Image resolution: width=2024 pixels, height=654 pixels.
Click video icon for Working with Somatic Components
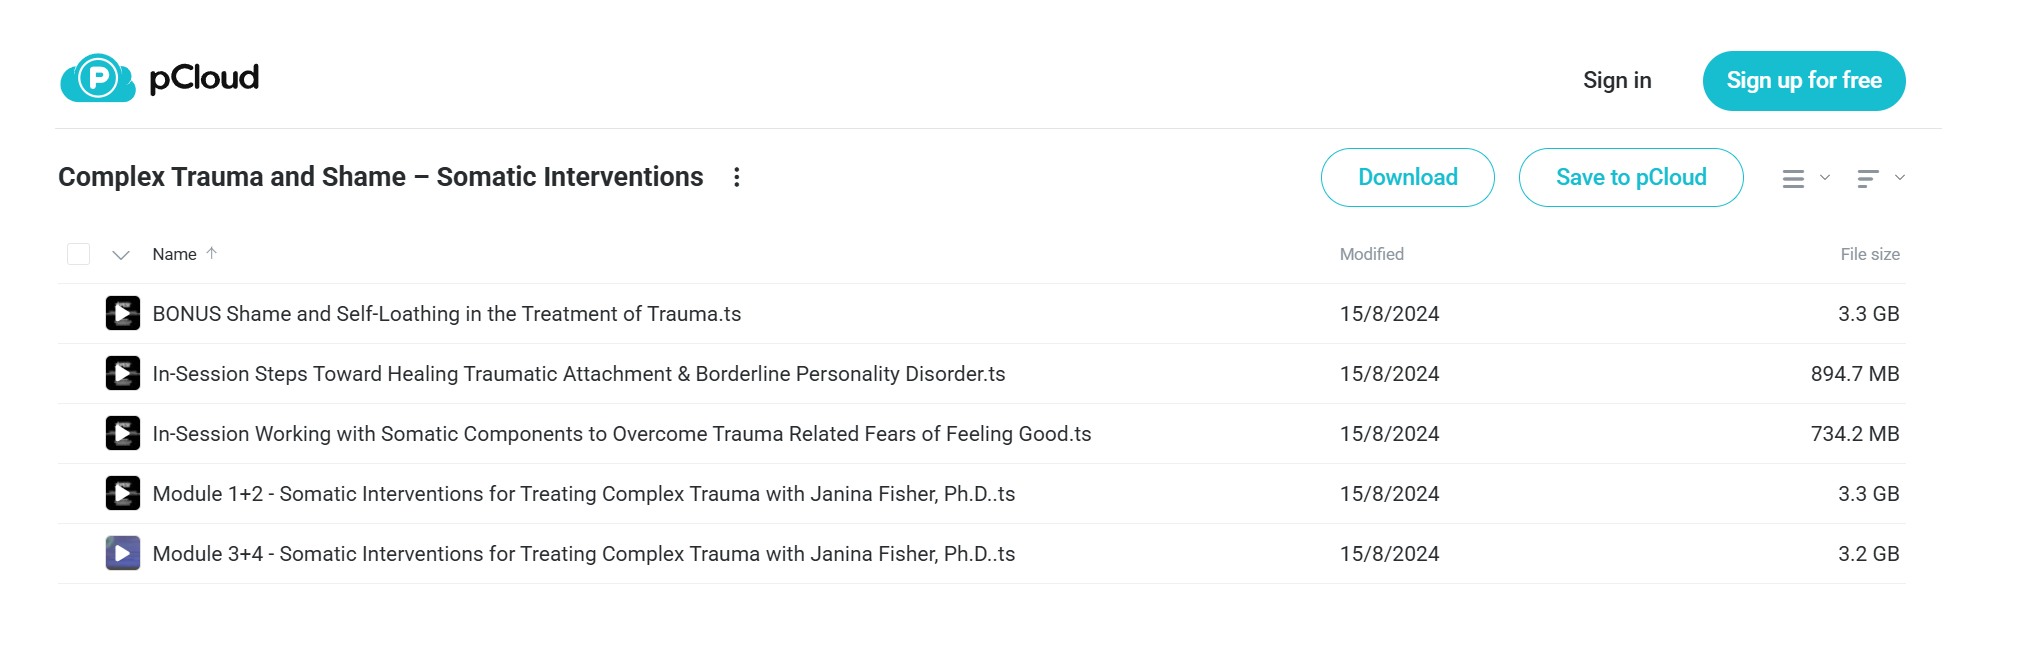click(123, 433)
